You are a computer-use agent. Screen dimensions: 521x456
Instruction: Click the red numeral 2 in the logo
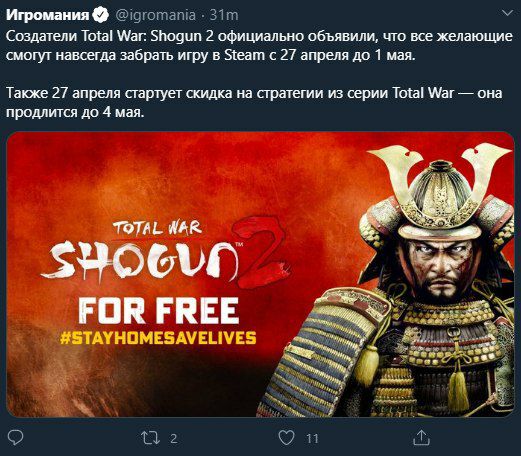(x=261, y=252)
